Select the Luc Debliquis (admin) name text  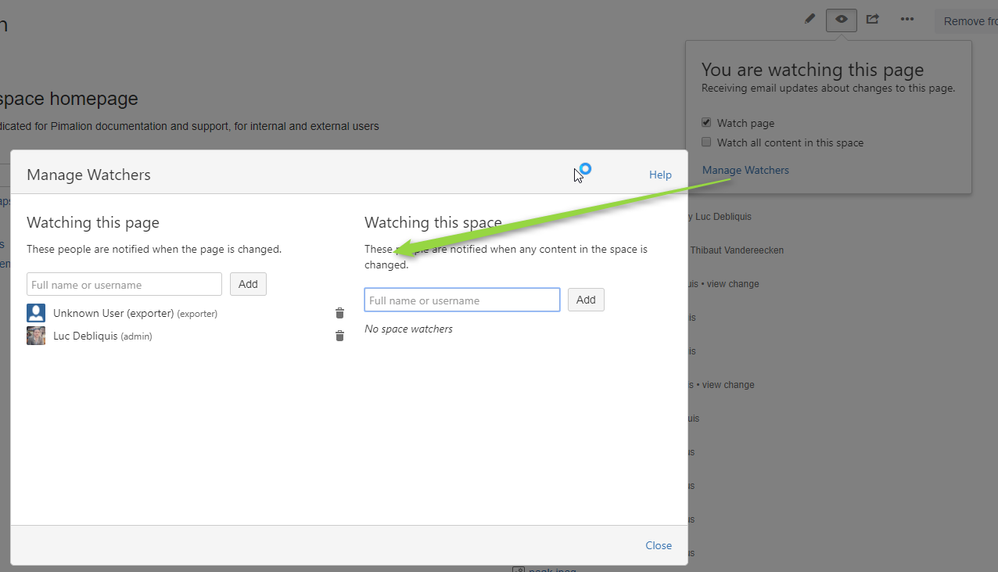pos(102,336)
